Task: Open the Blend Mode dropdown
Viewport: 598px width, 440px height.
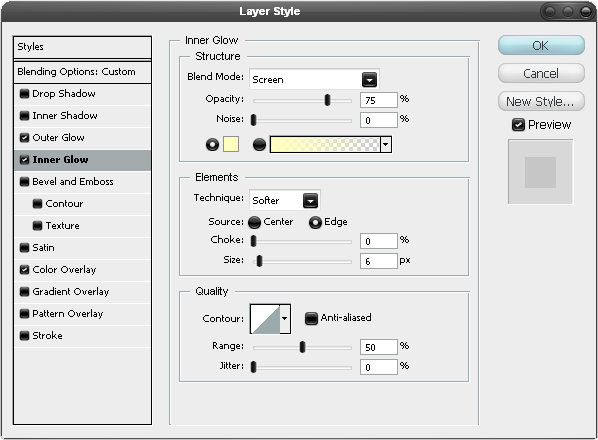Action: [x=314, y=79]
